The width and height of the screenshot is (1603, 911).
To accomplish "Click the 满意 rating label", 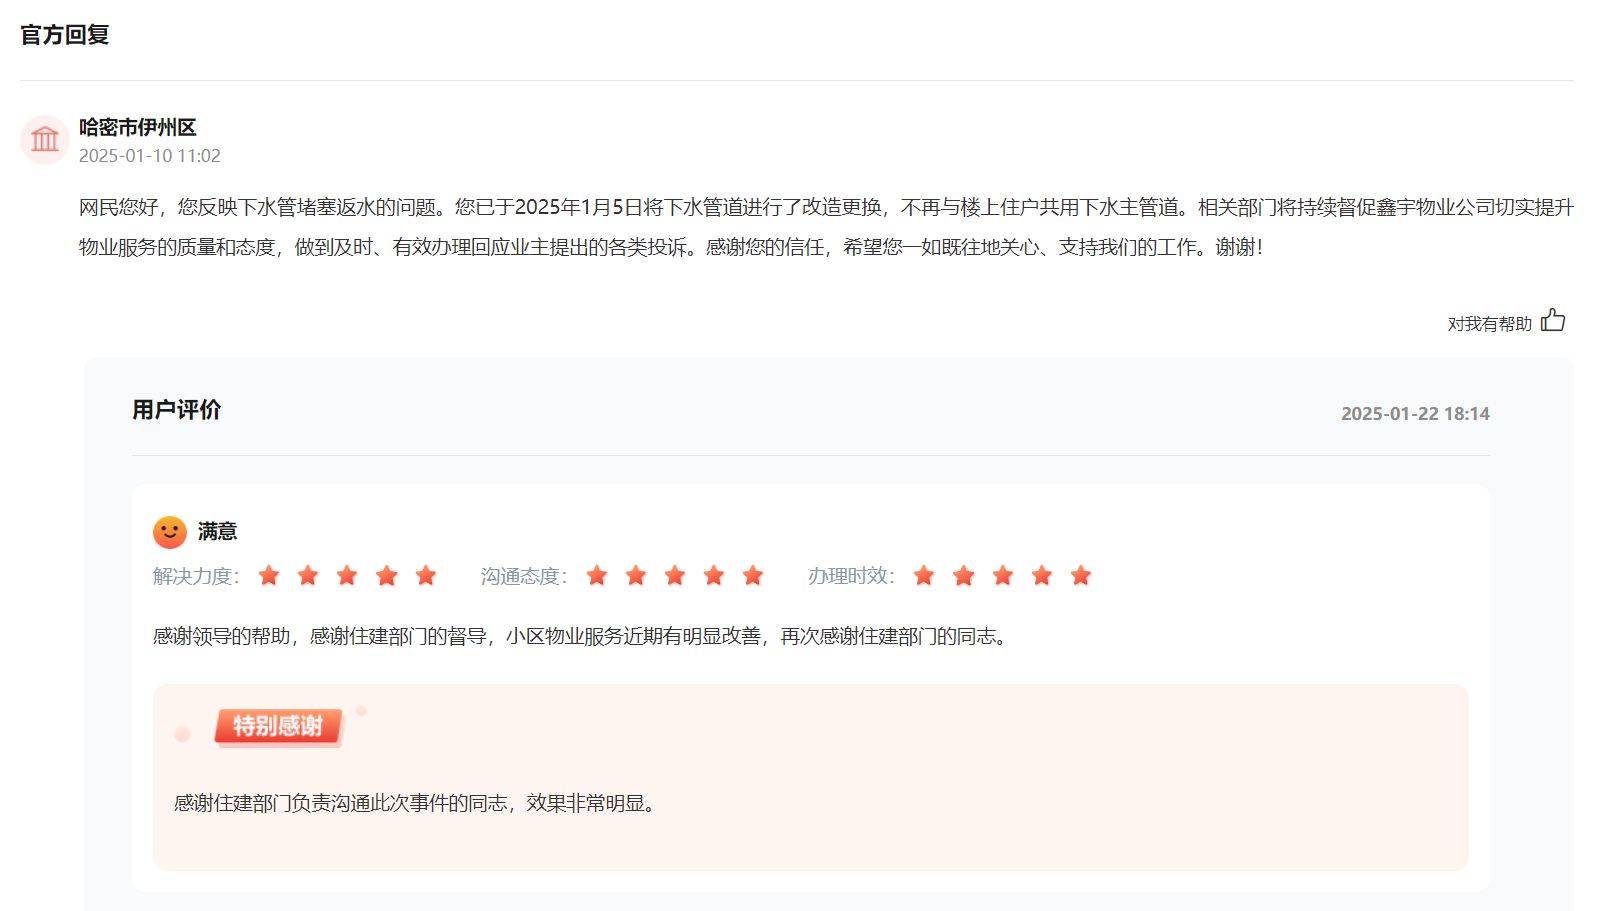I will point(217,532).
